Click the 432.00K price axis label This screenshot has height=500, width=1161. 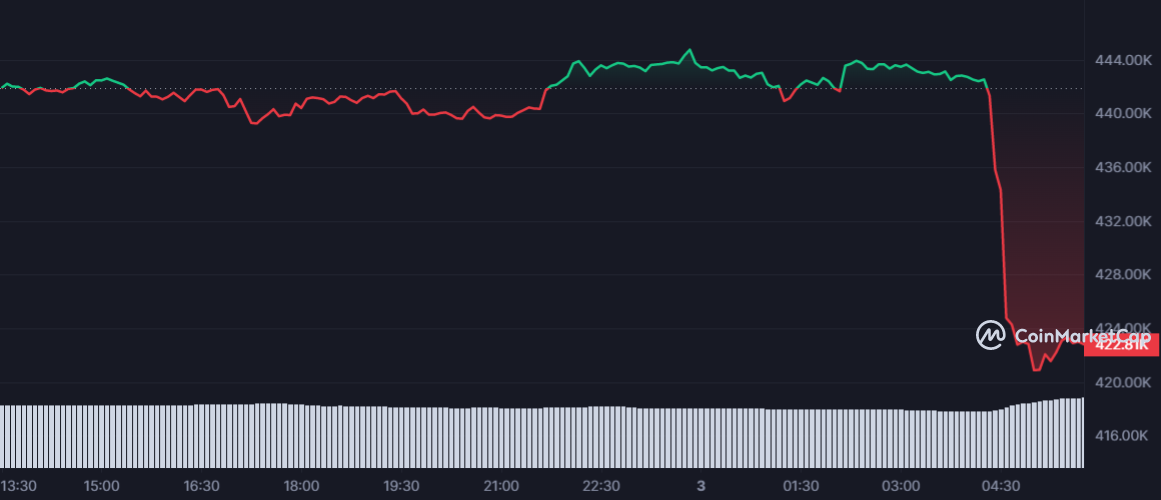(x=1123, y=220)
